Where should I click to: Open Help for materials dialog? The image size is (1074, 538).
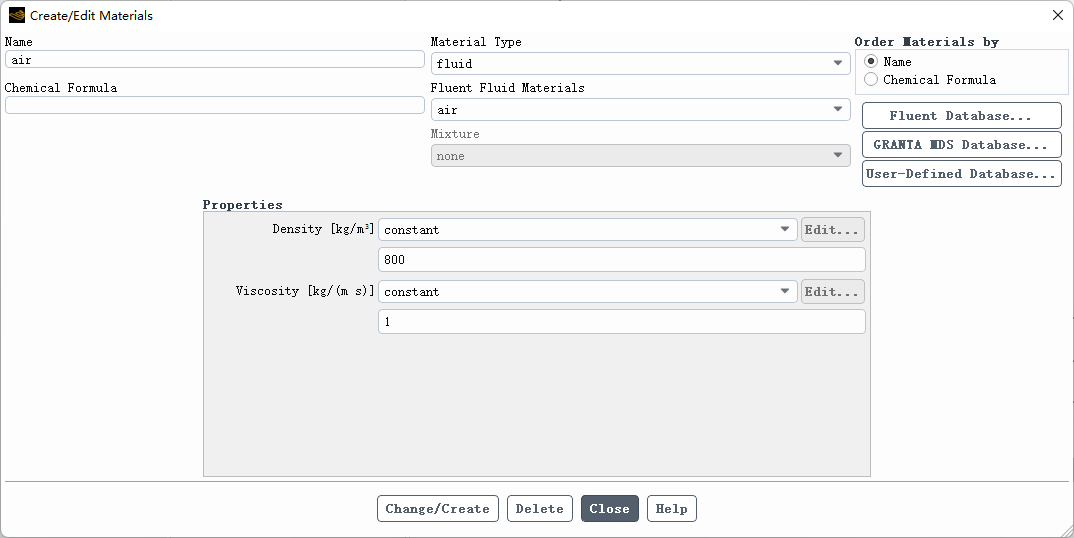coord(671,509)
